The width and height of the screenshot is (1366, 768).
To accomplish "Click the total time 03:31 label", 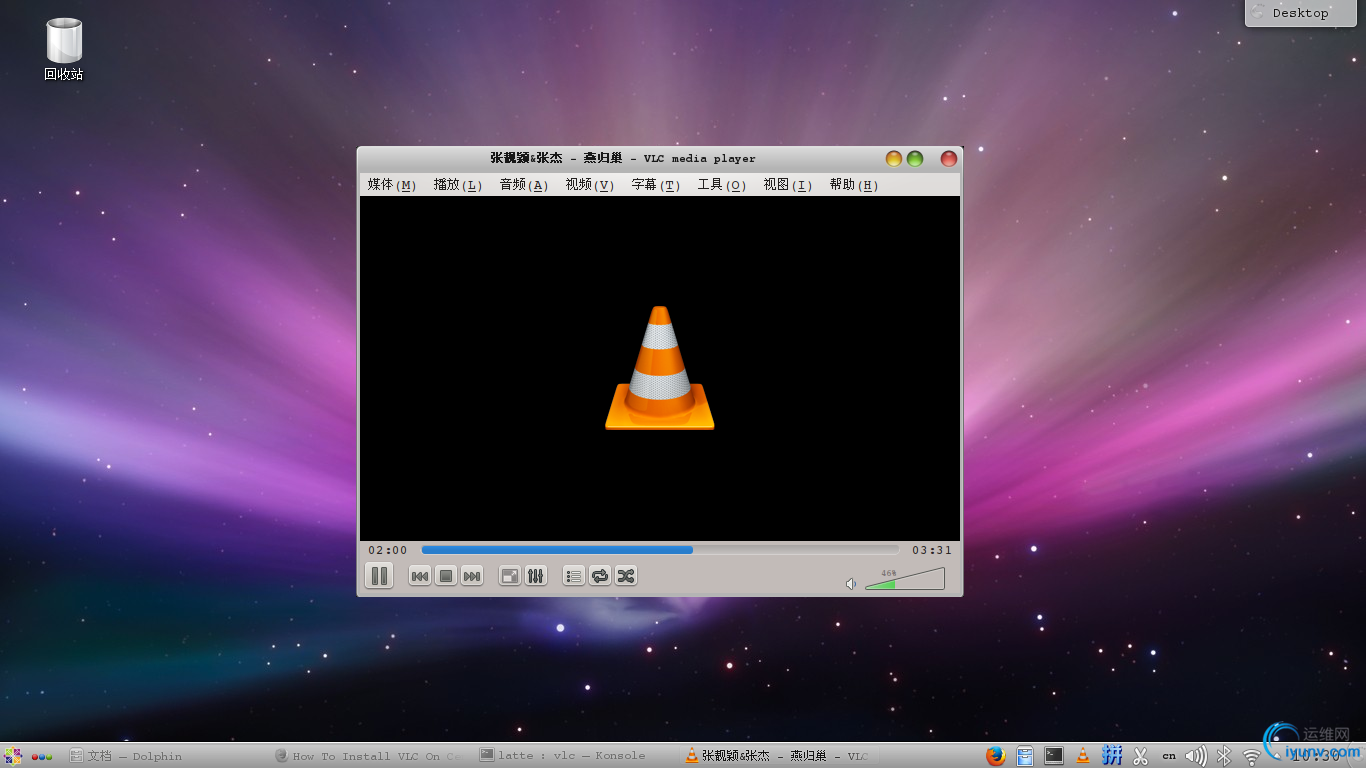I will pyautogui.click(x=932, y=550).
